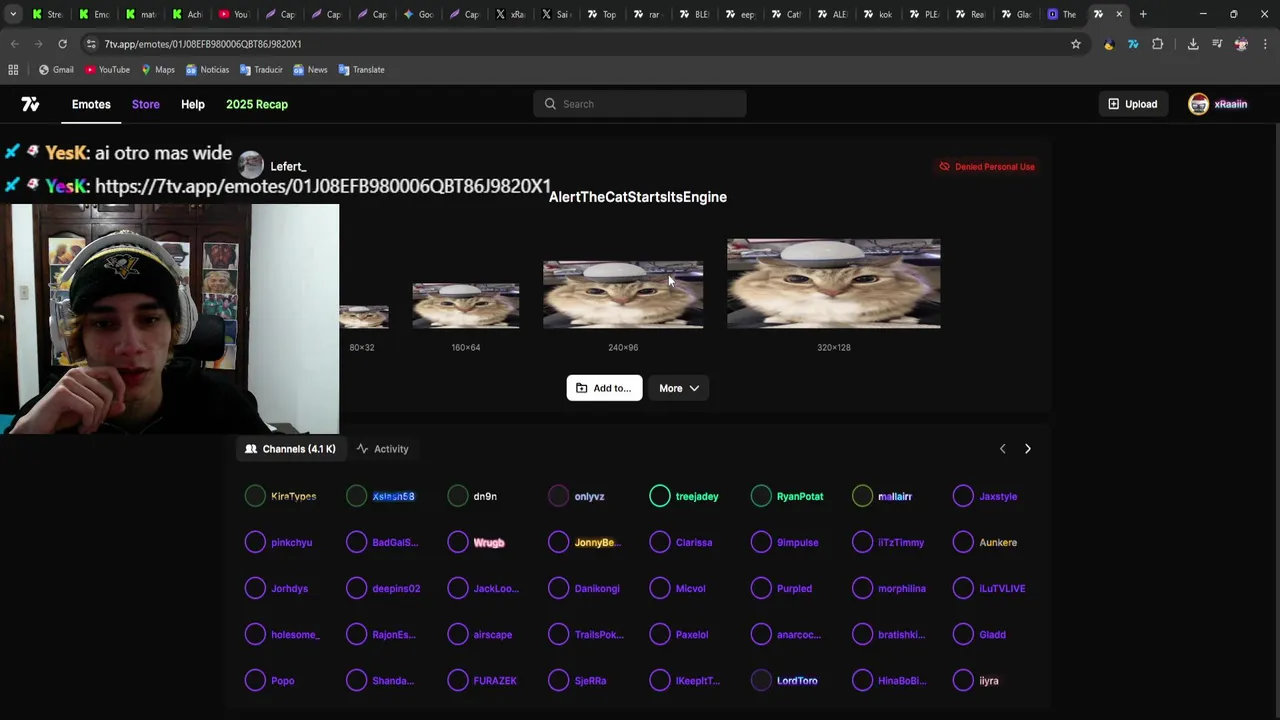This screenshot has height=720, width=1280.
Task: Open Clarissa channel
Action: 681,542
